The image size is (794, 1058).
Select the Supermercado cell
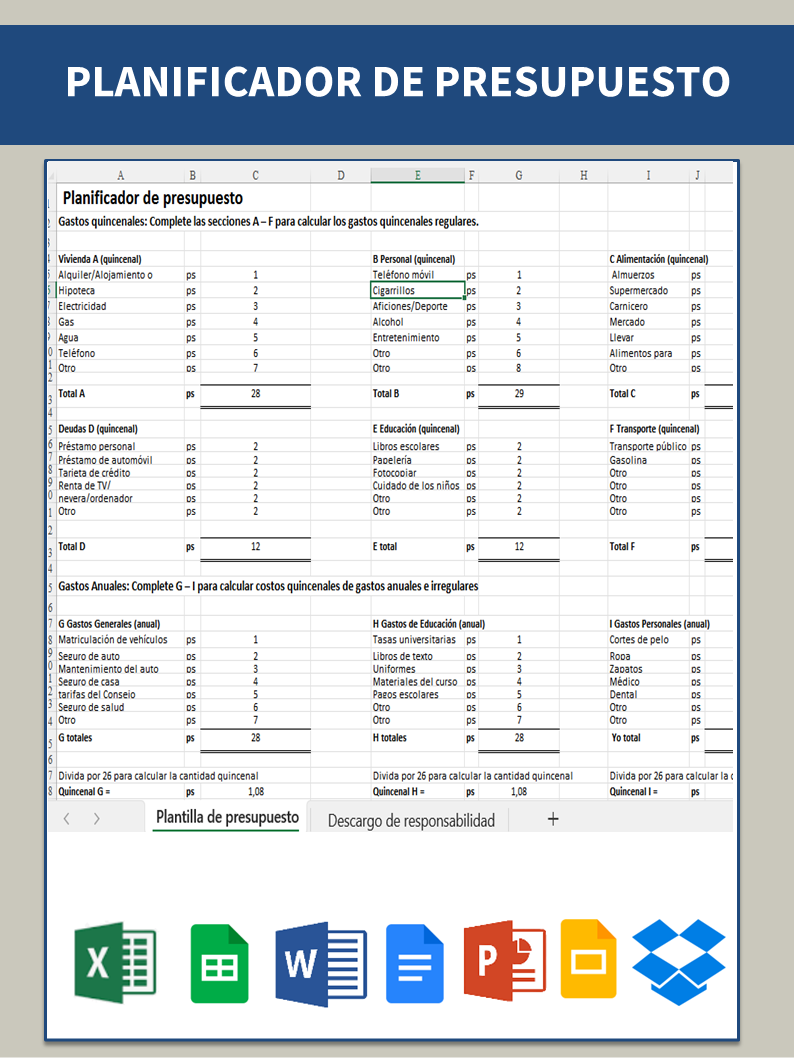tap(648, 291)
